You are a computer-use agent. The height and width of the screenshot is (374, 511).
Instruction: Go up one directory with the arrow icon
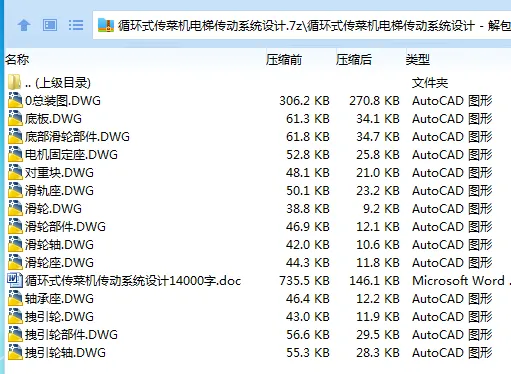[x=24, y=25]
